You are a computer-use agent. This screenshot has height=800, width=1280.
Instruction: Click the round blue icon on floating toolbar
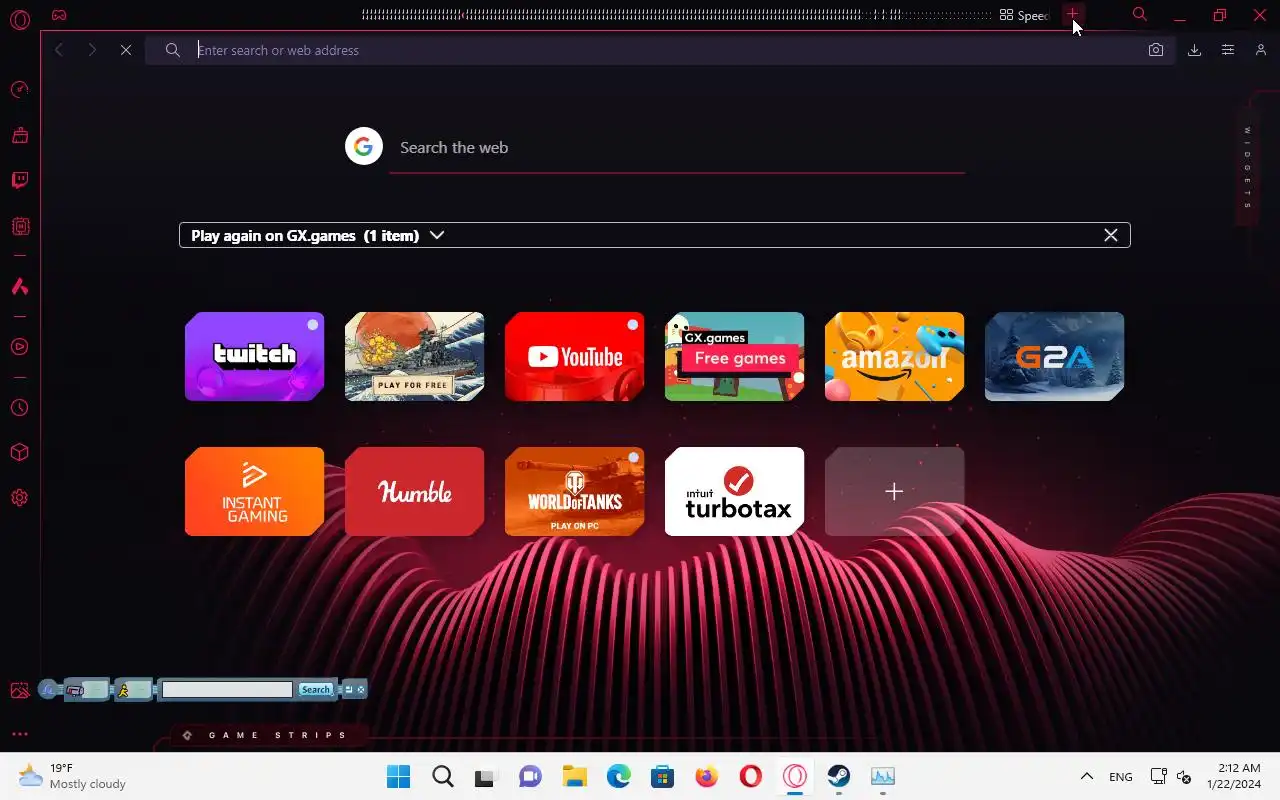click(x=48, y=689)
